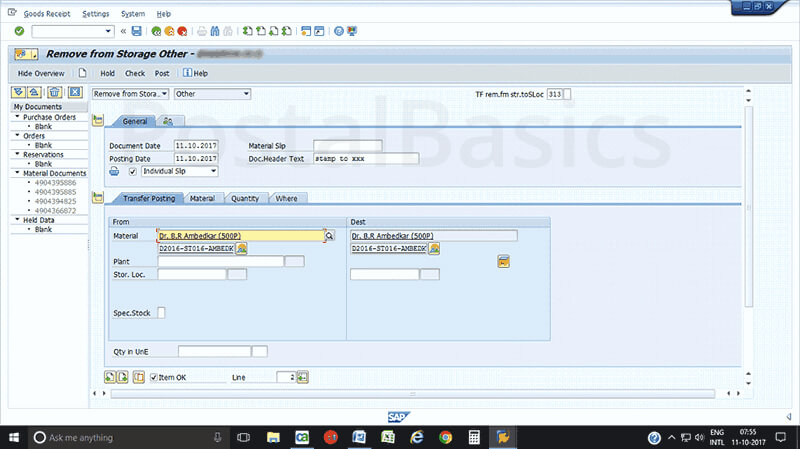Collapse the Material Documents tree node
This screenshot has height=449, width=800.
click(x=17, y=173)
